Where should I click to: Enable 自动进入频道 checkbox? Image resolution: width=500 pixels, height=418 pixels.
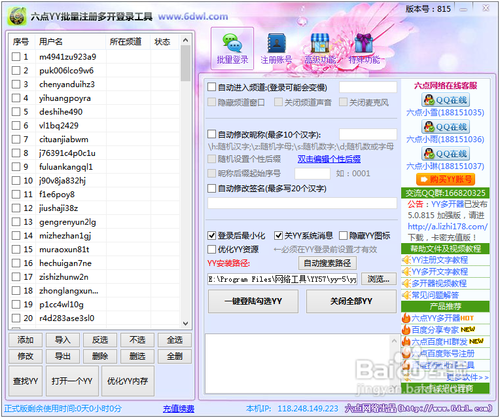tap(212, 87)
